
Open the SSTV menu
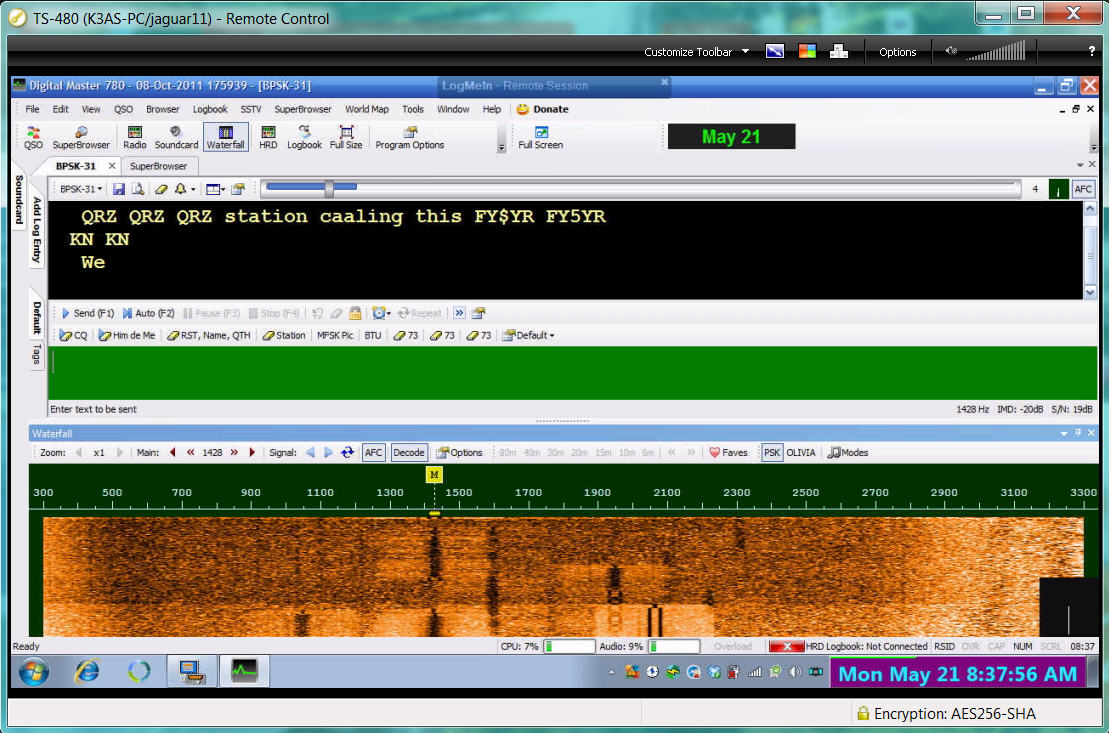(x=250, y=109)
